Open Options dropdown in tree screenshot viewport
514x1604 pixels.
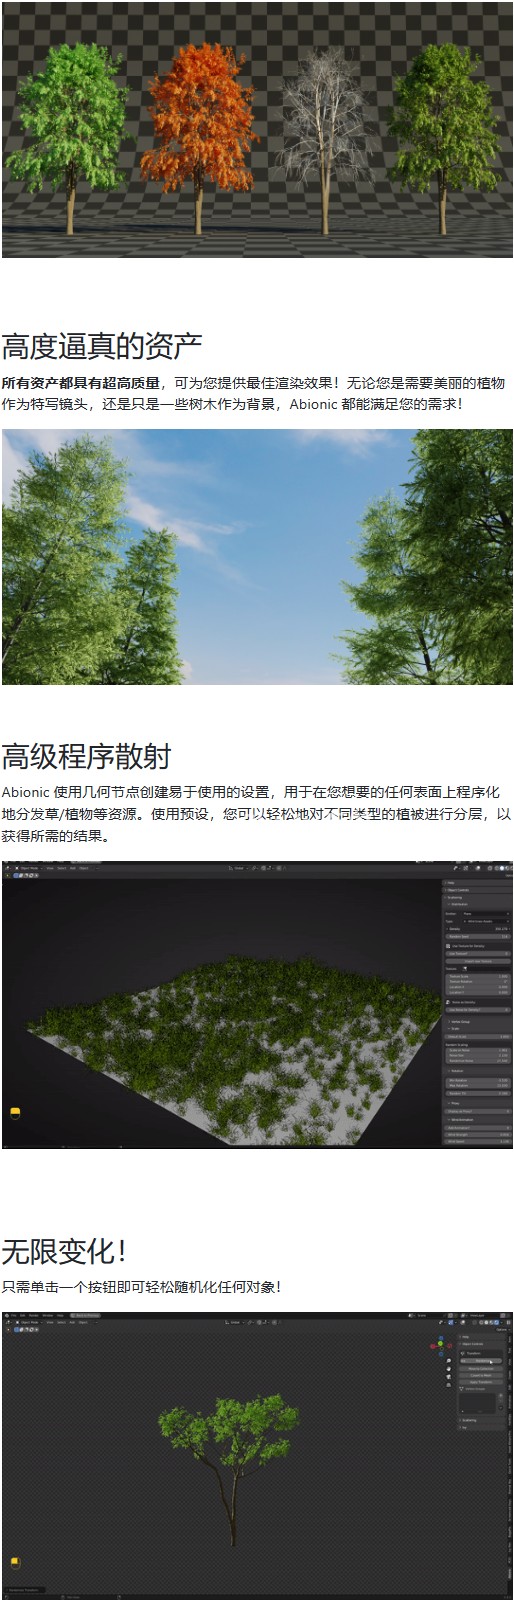(x=503, y=1330)
